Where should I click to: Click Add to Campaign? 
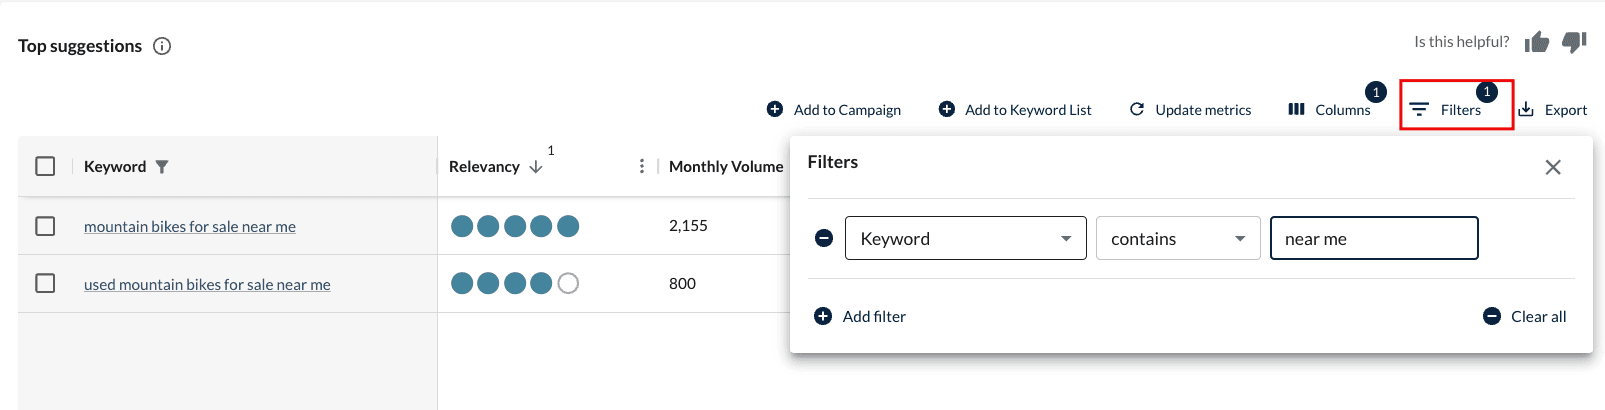834,110
